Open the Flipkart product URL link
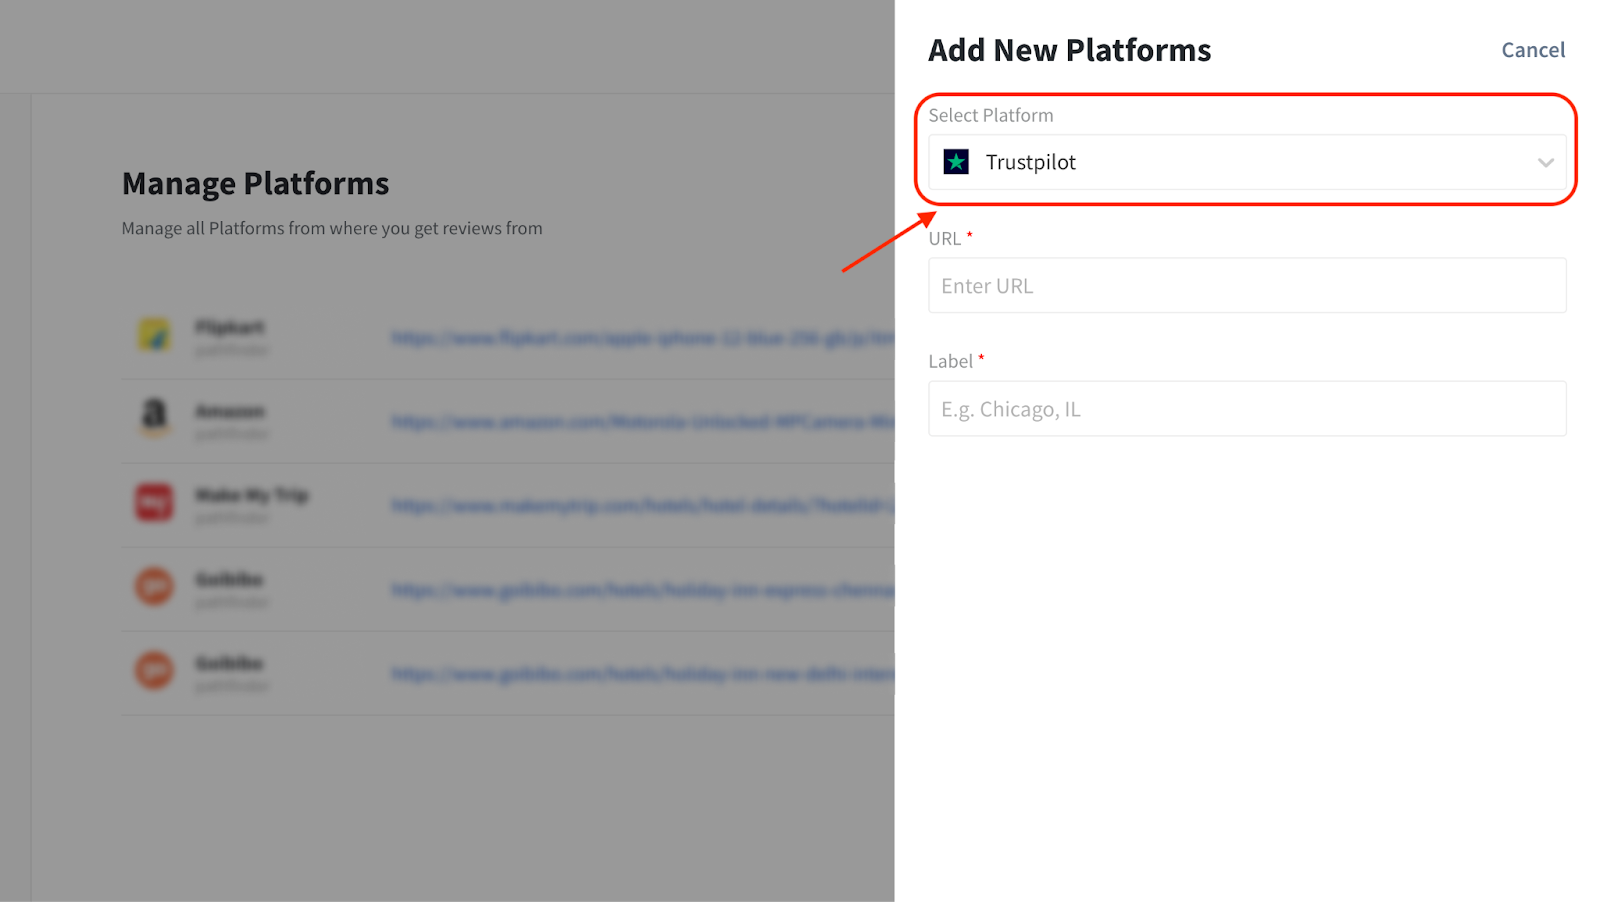 [x=641, y=339]
